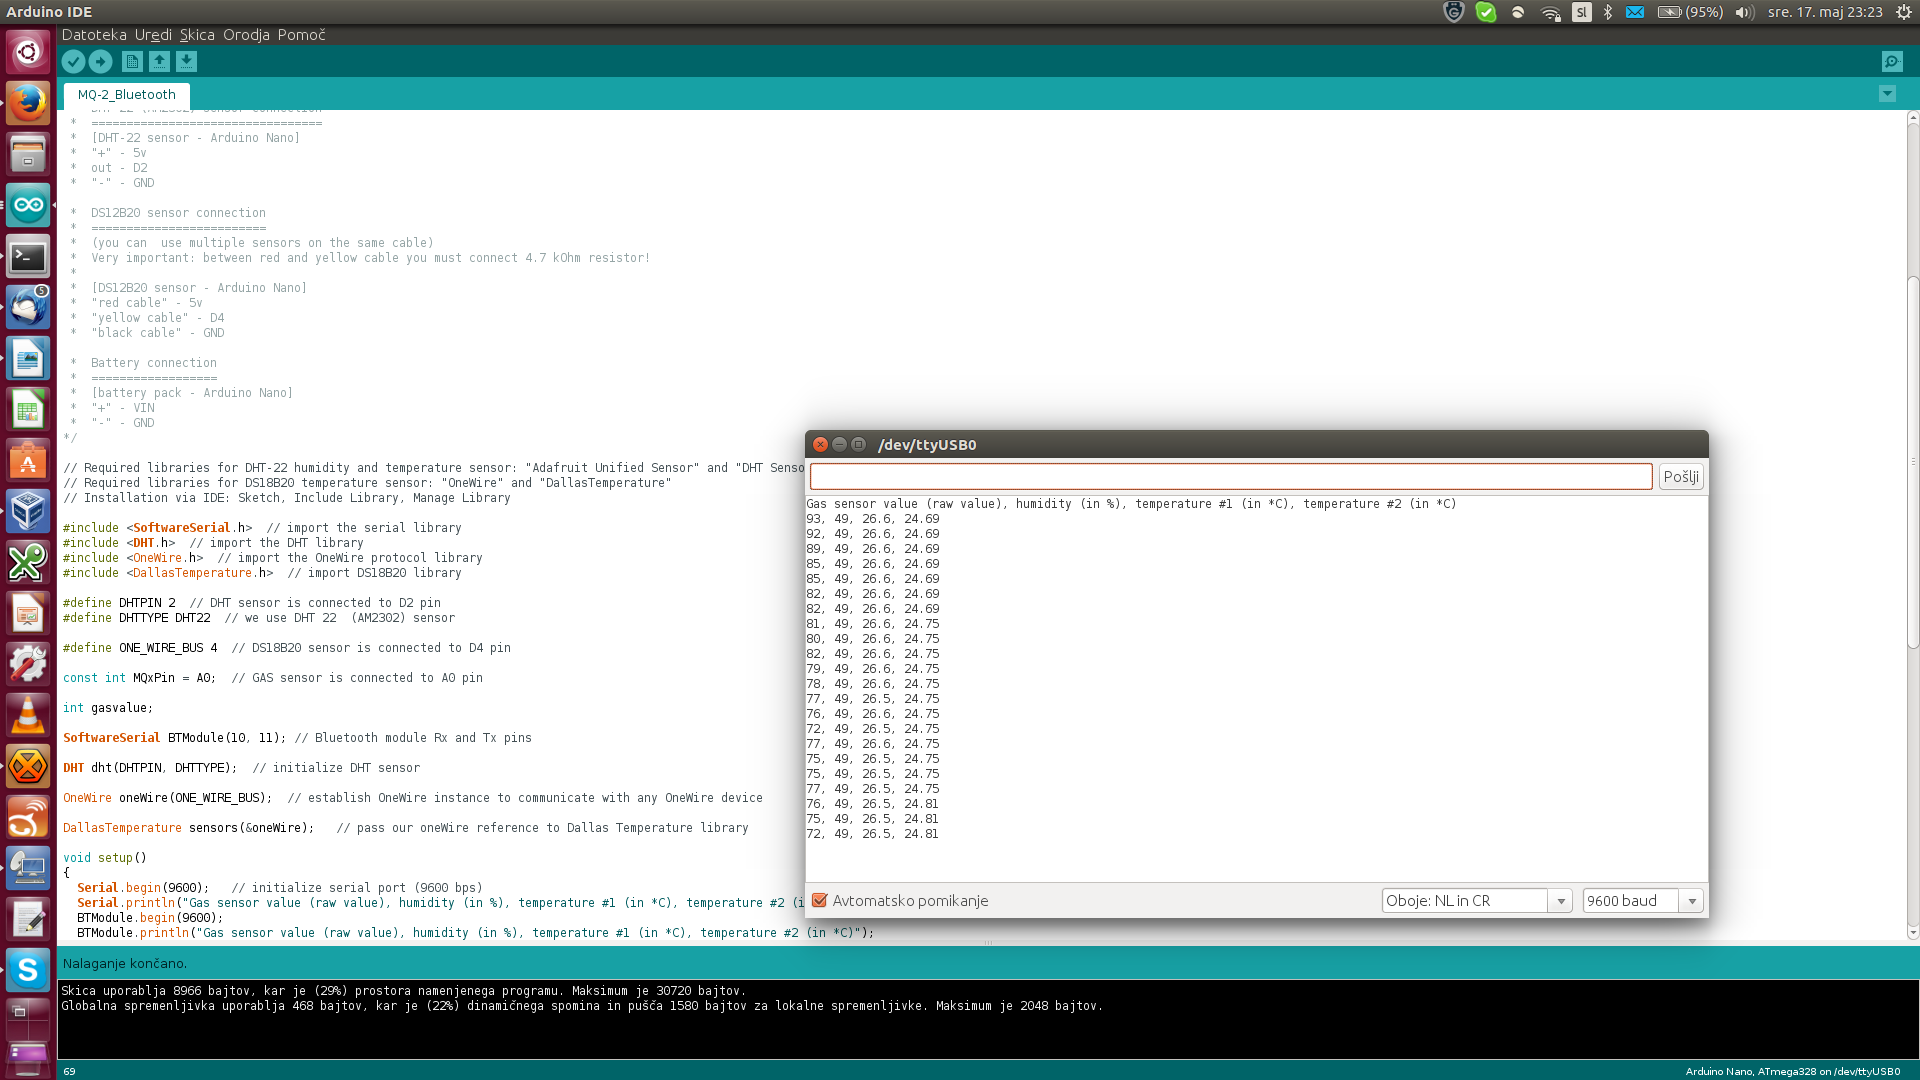Screen dimensions: 1920x1080
Task: Click the date and time sre. 17. maj 23:23
Action: (x=1825, y=12)
